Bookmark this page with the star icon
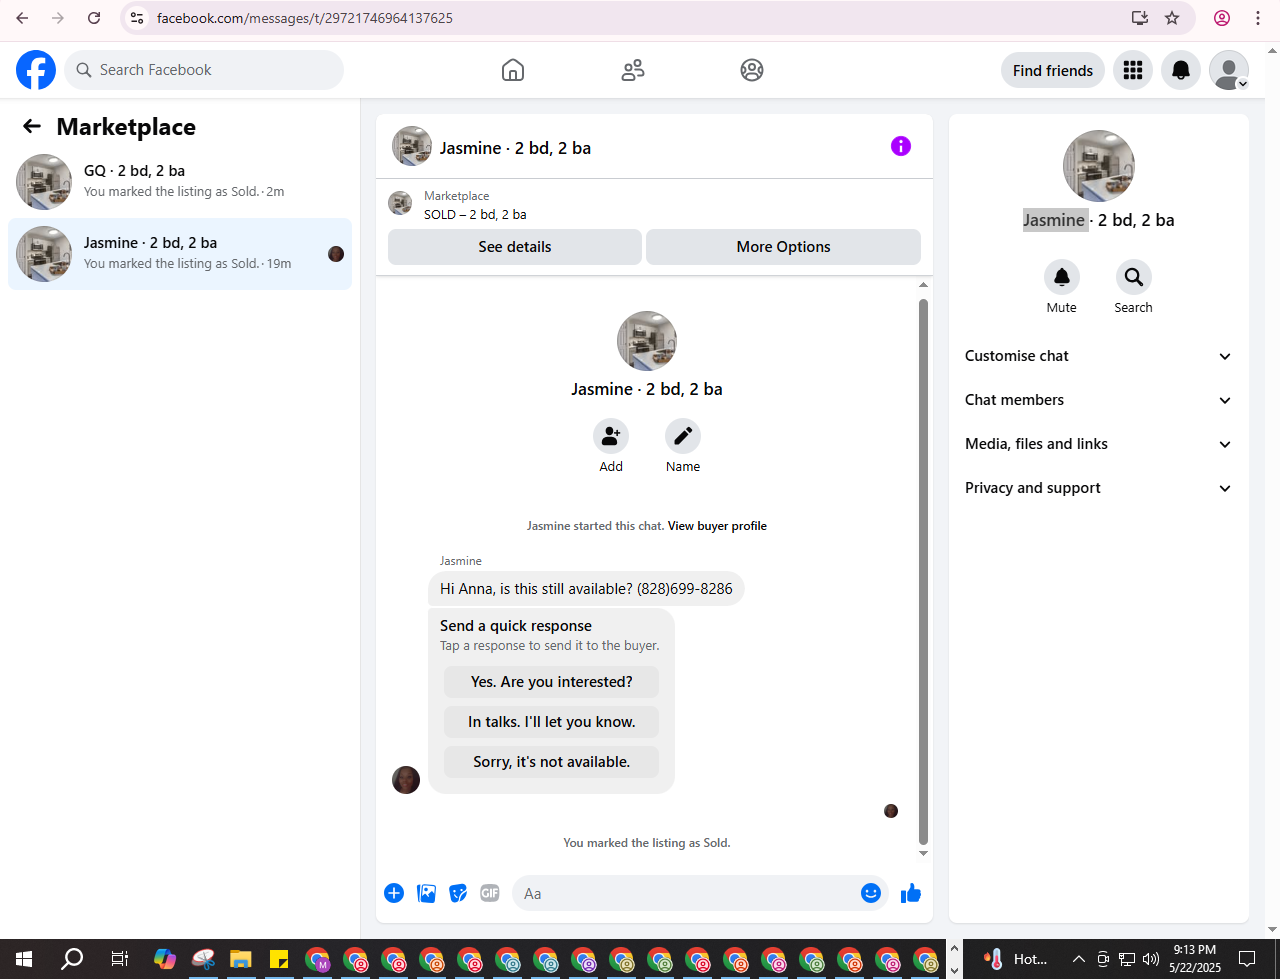Image resolution: width=1280 pixels, height=979 pixels. point(1173,18)
